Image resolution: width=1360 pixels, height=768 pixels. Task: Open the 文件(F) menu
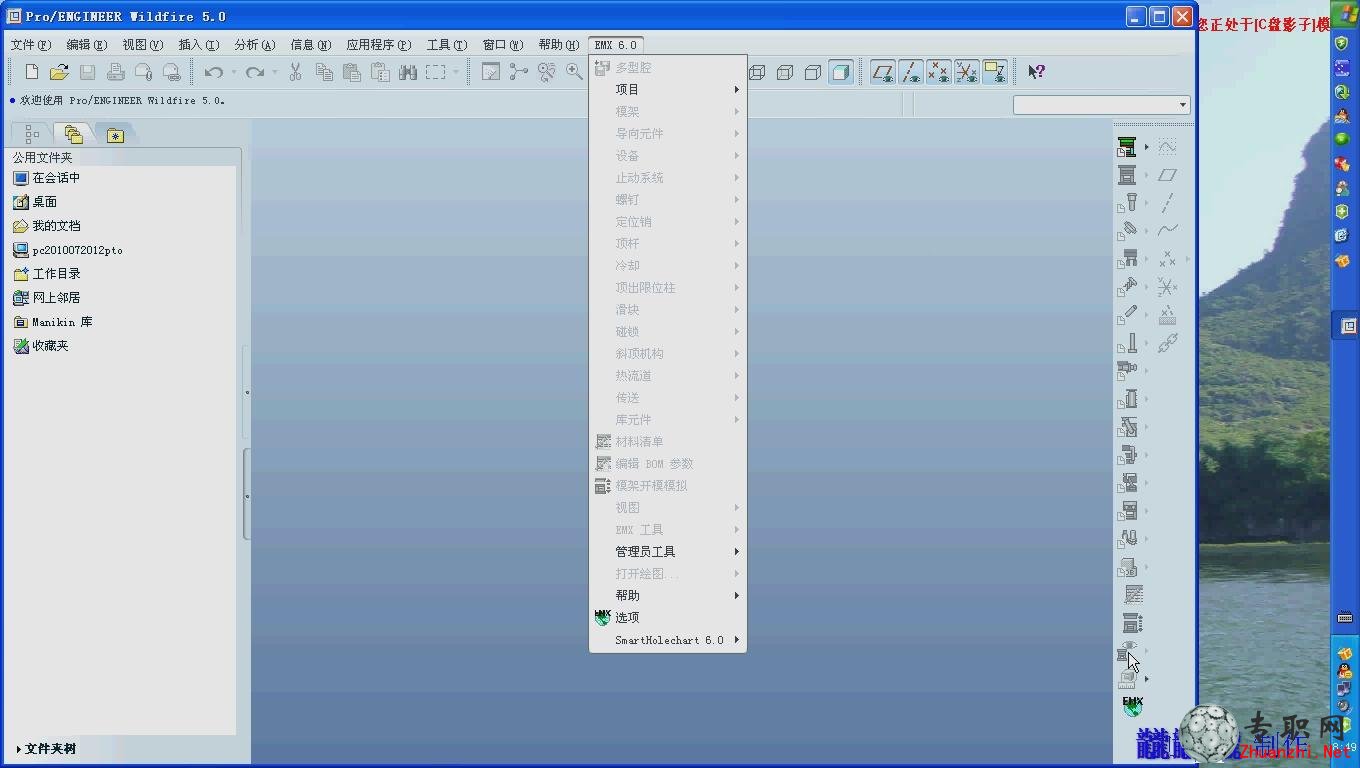[31, 45]
